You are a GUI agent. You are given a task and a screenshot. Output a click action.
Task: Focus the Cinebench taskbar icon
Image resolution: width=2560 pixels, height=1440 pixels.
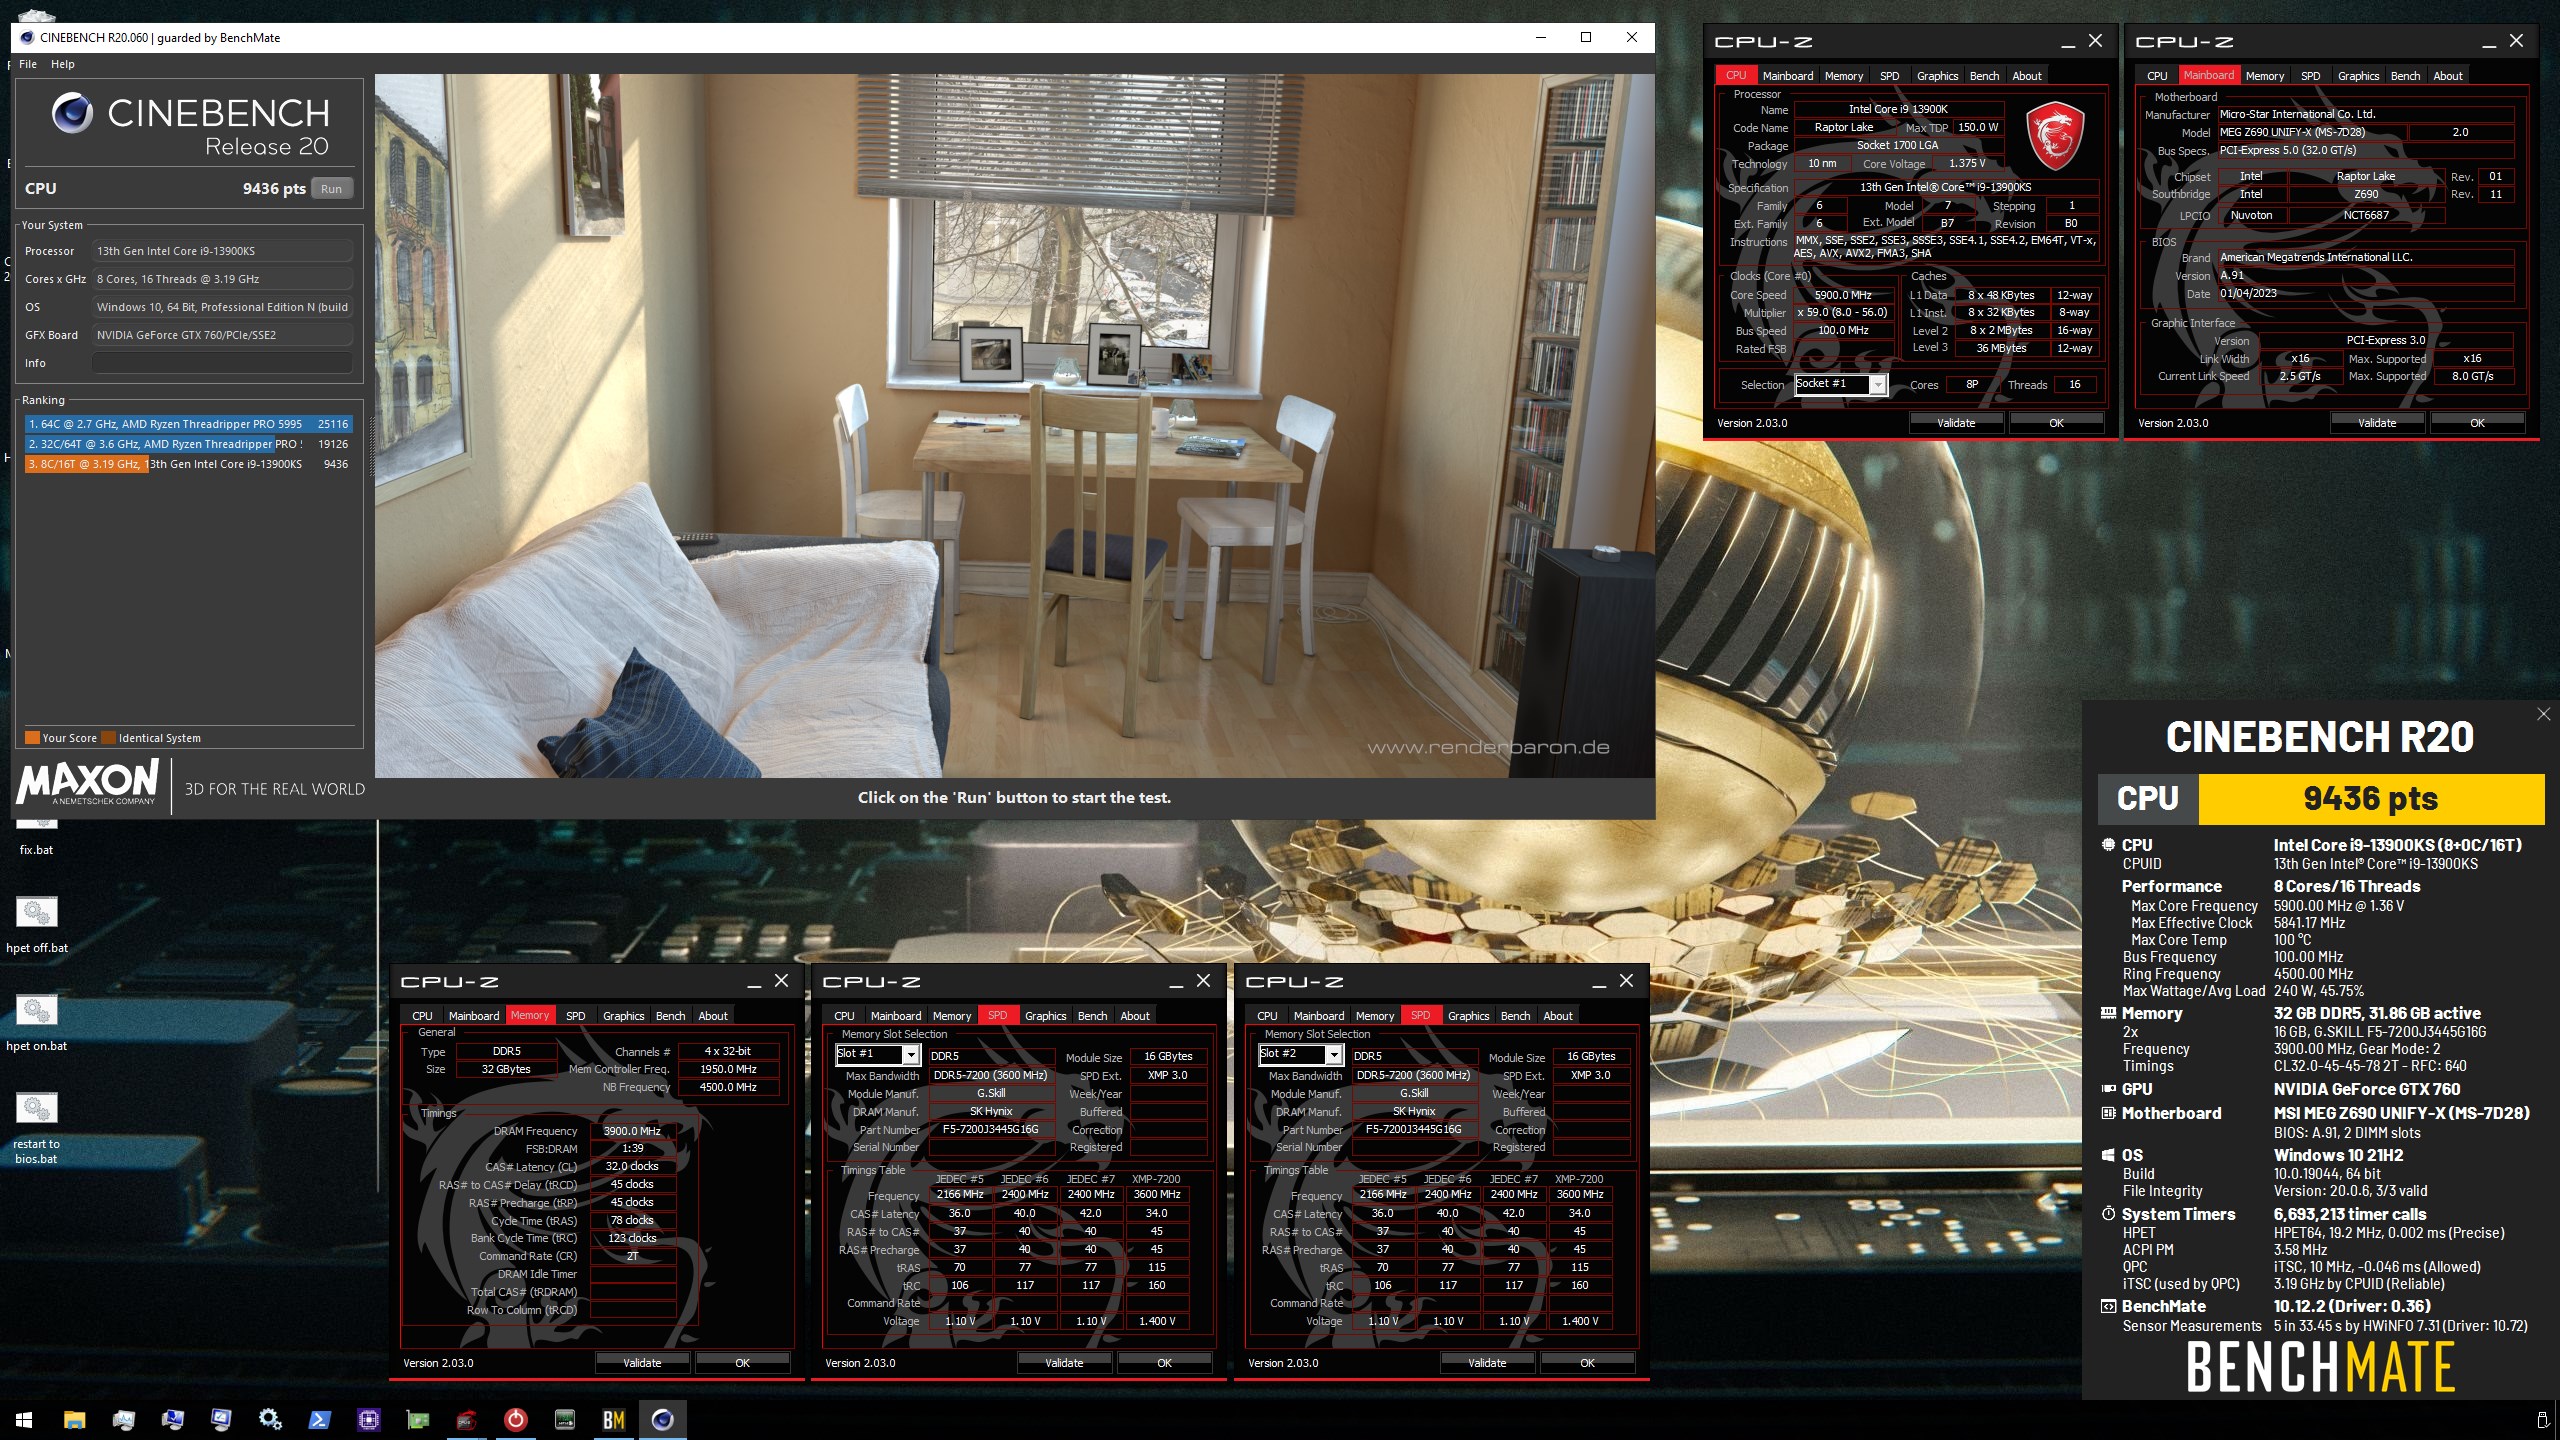662,1419
